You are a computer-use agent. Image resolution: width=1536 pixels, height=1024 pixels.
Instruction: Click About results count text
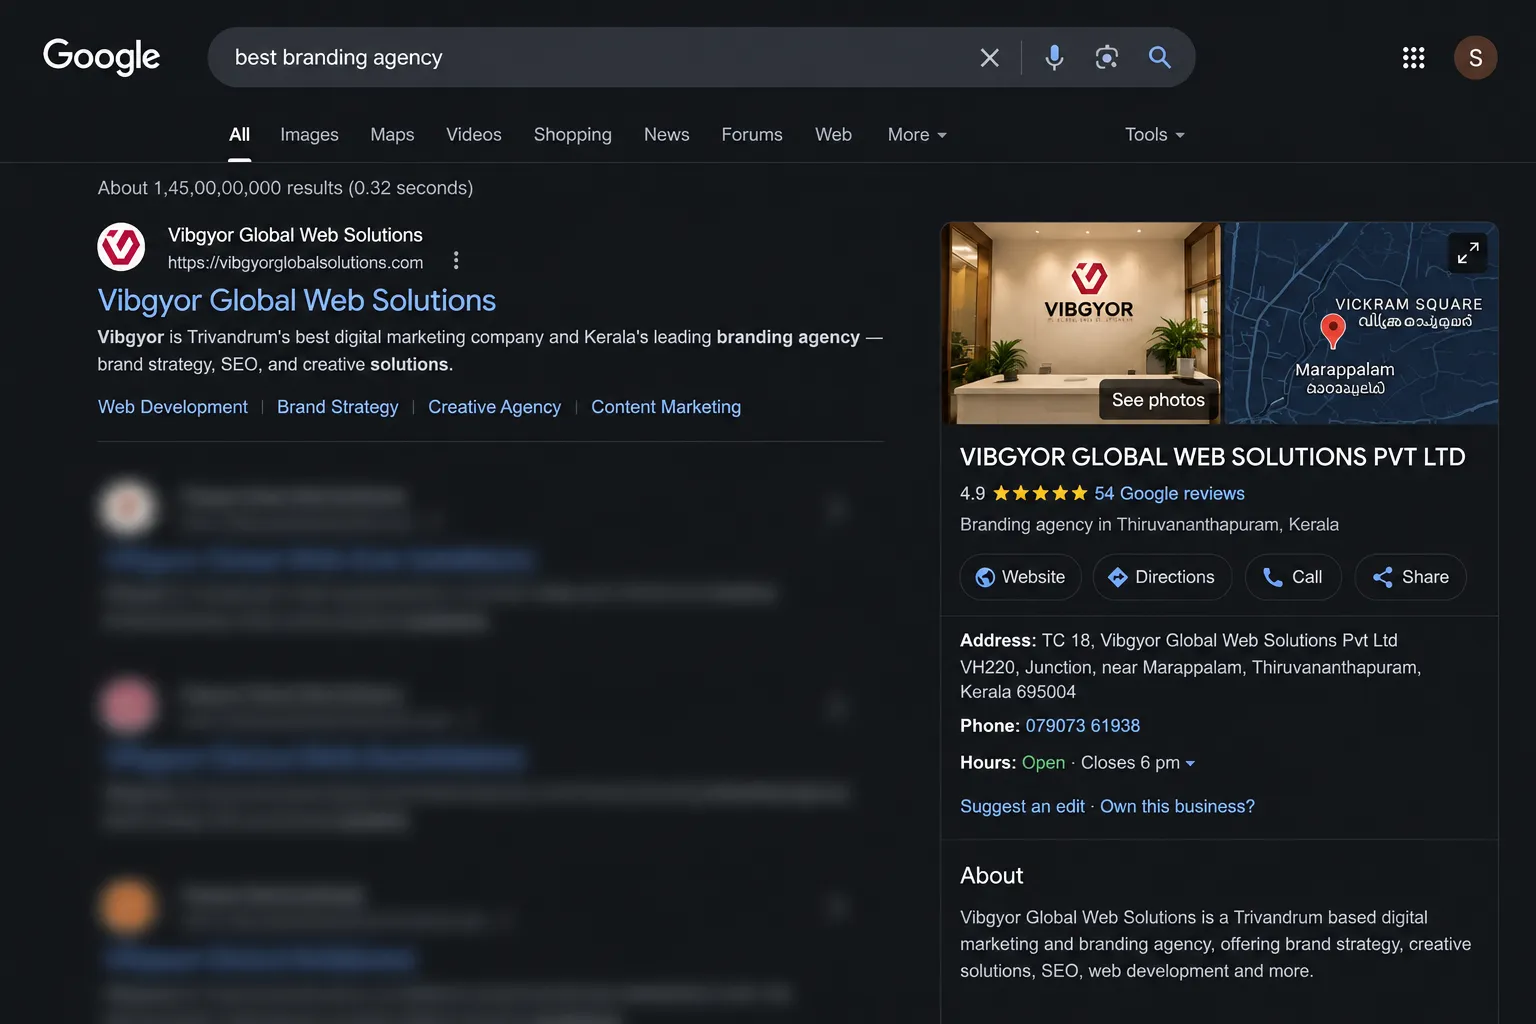click(285, 188)
